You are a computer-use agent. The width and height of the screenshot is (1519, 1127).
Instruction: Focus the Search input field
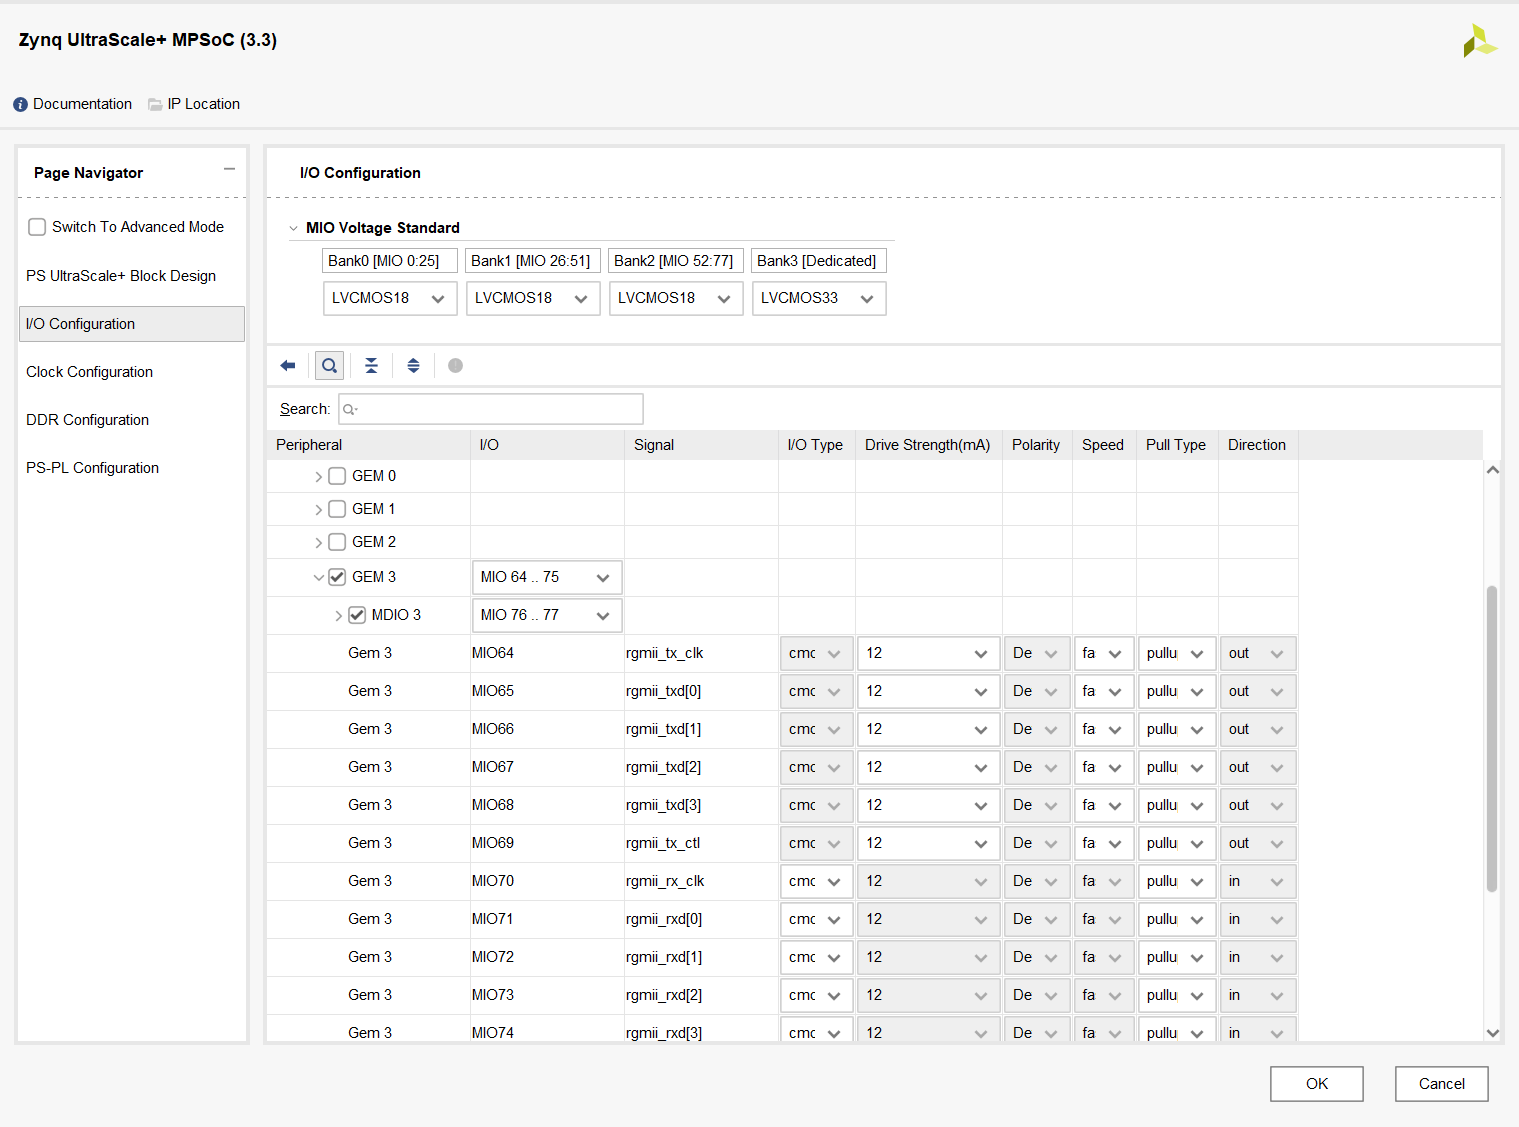pyautogui.click(x=491, y=409)
